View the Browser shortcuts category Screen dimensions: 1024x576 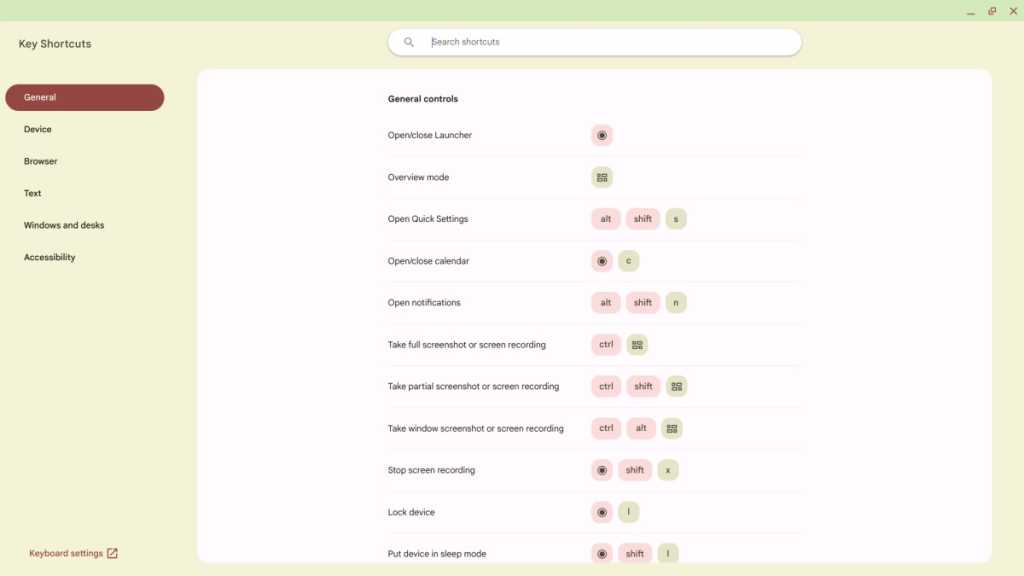point(41,161)
